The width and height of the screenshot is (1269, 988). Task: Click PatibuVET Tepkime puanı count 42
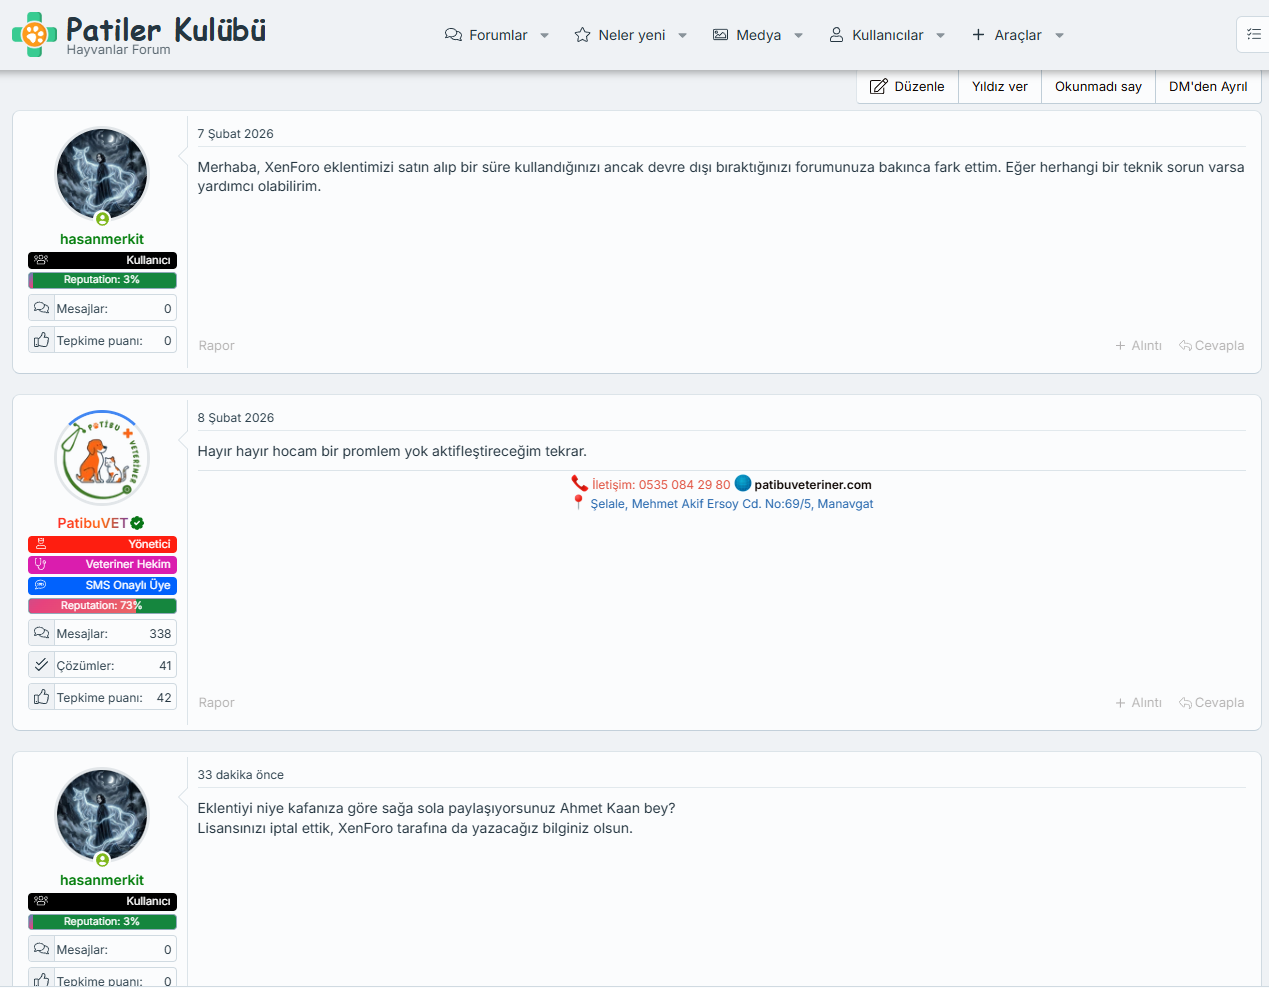[164, 698]
